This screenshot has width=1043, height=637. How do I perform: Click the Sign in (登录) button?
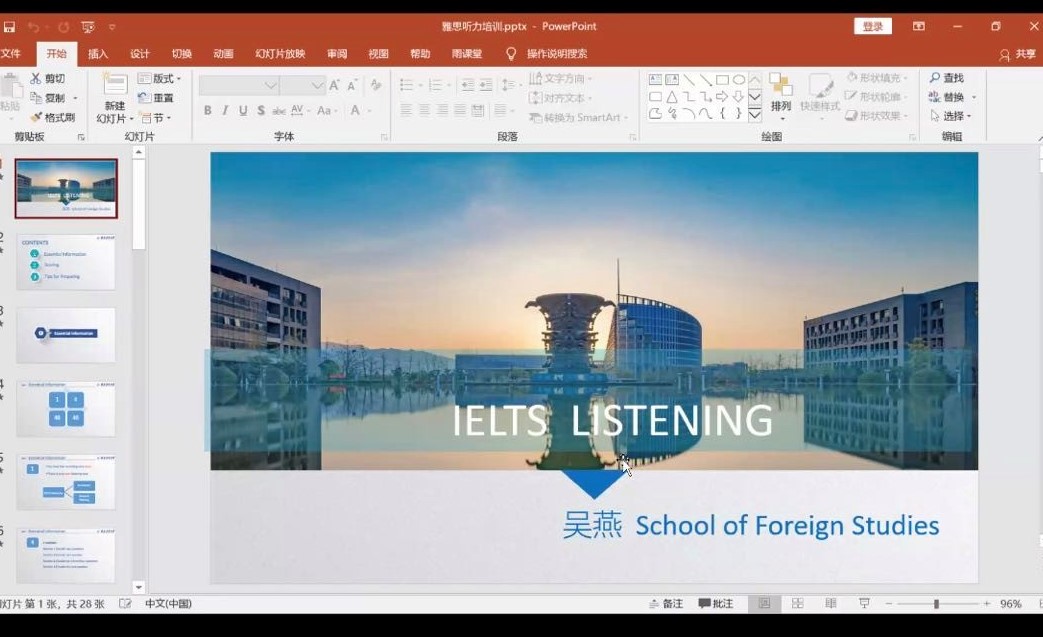(872, 27)
